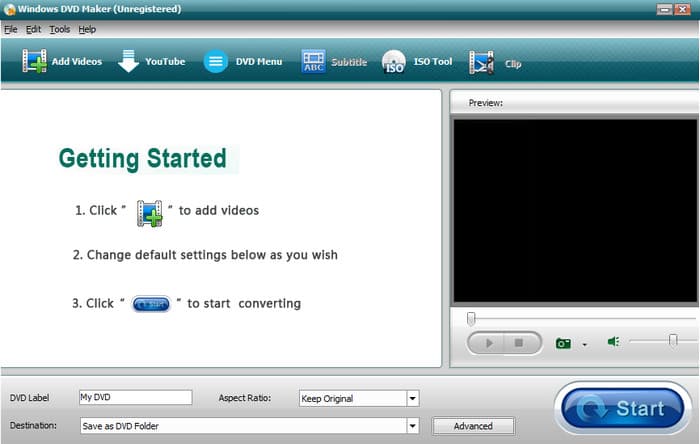Open the YouTube download tool

[x=128, y=62]
